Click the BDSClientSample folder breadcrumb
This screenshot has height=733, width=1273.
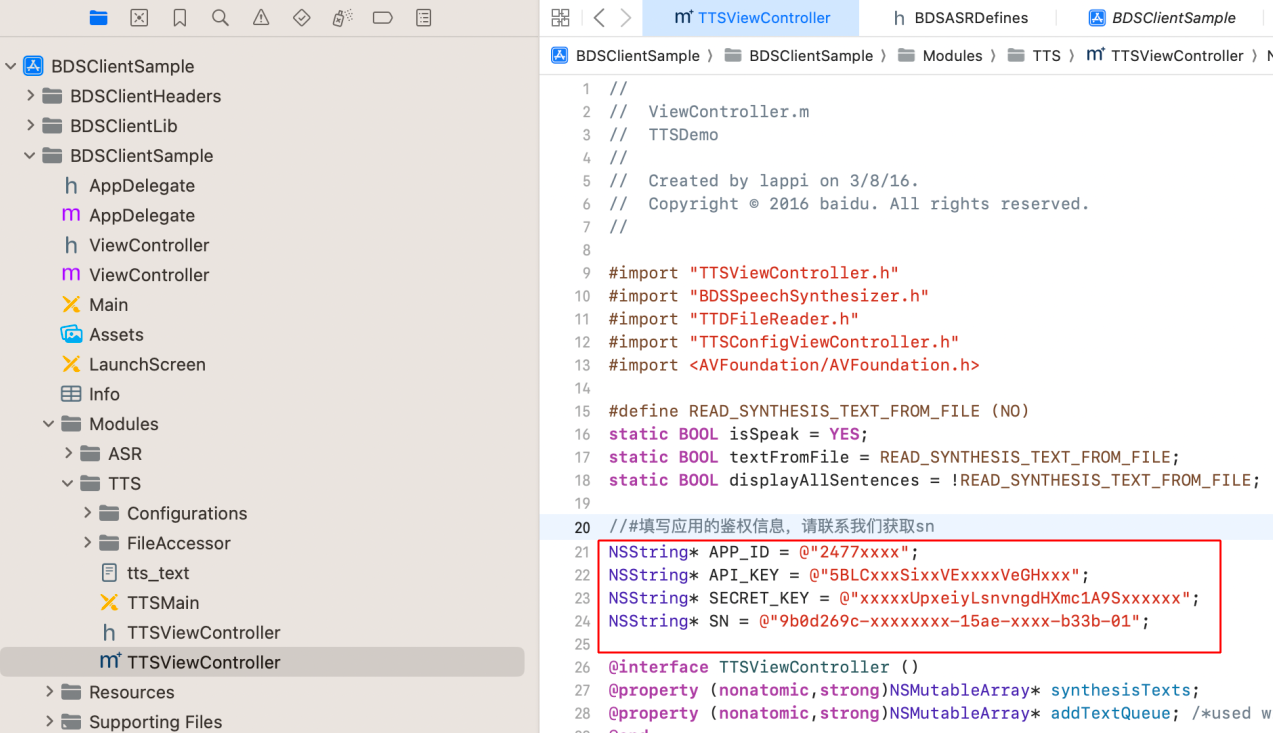pyautogui.click(x=799, y=56)
